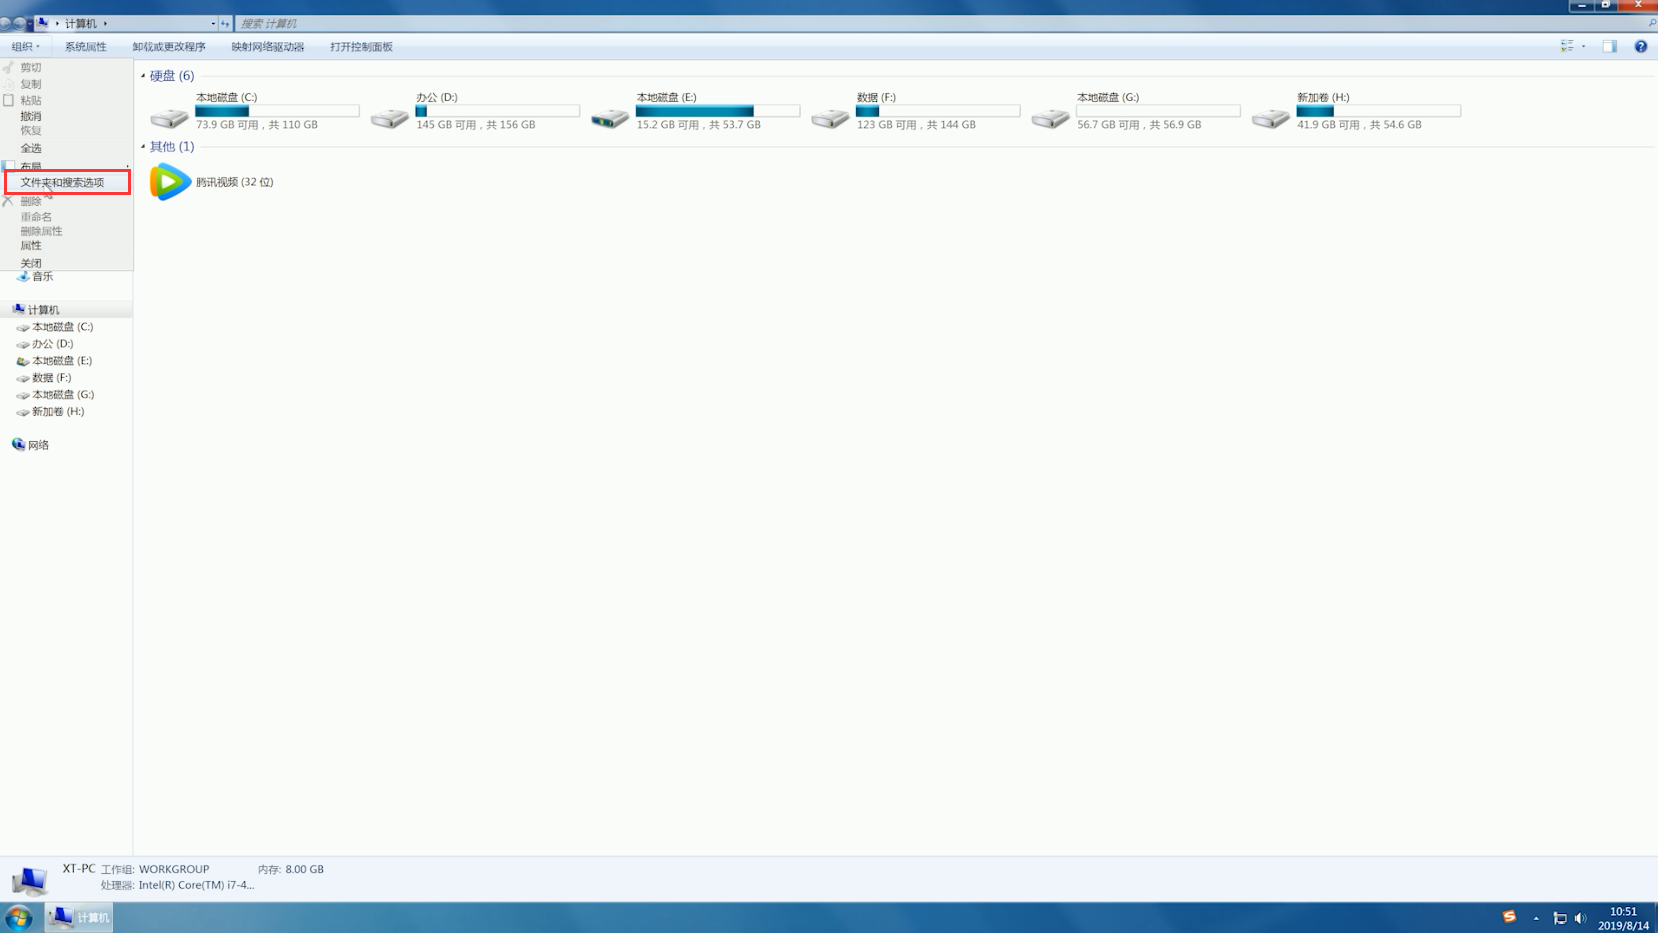The height and width of the screenshot is (933, 1658).
Task: Choose 属性 from the organize menu
Action: click(31, 245)
